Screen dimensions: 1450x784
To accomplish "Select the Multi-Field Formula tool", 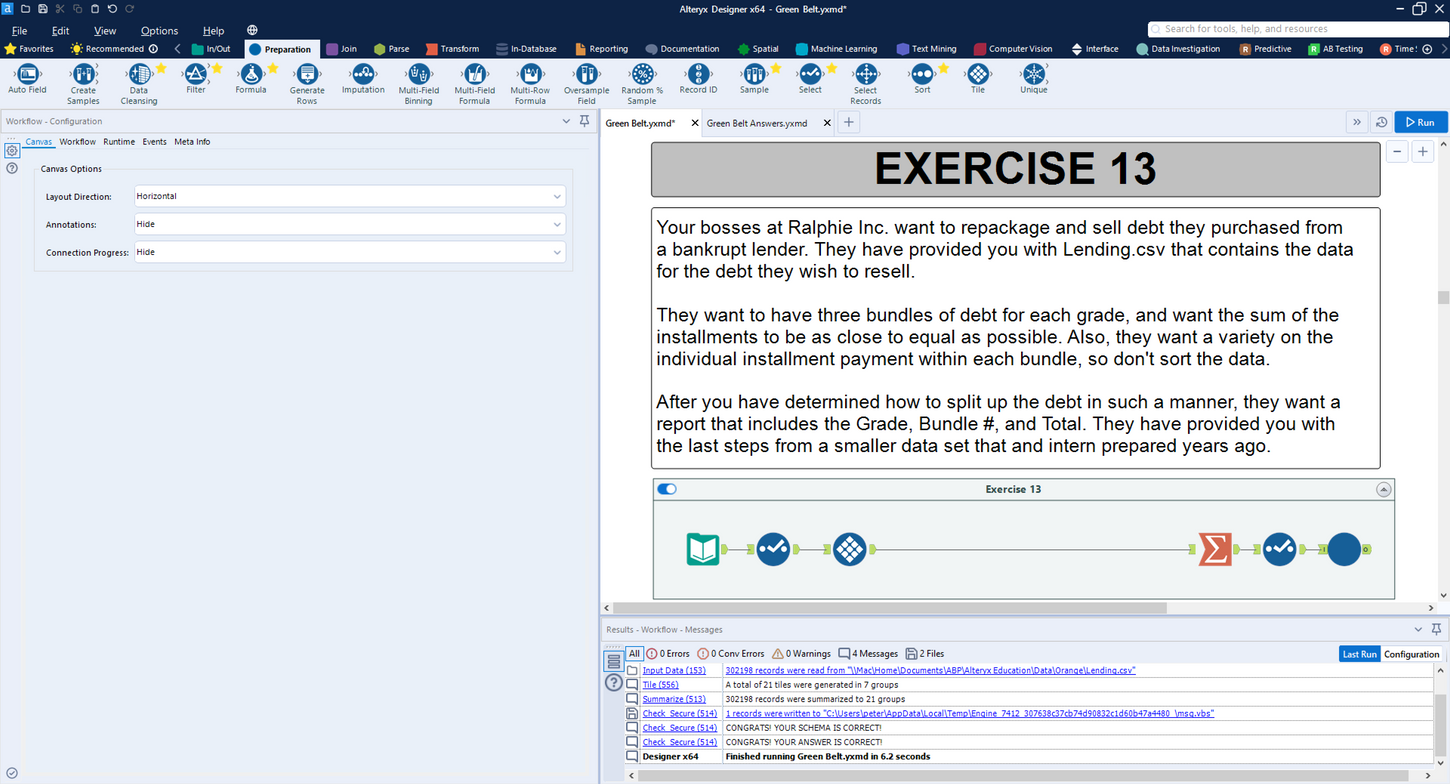I will pos(475,84).
